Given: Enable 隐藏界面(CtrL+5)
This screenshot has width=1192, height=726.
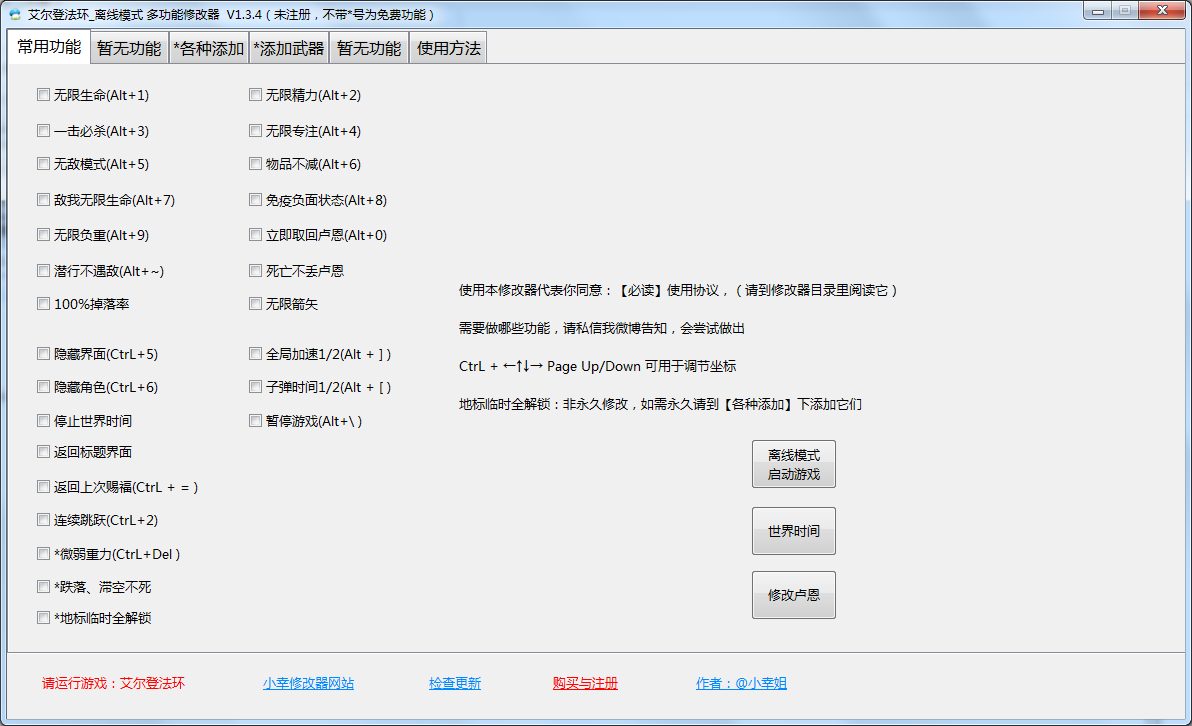Looking at the screenshot, I should (43, 353).
